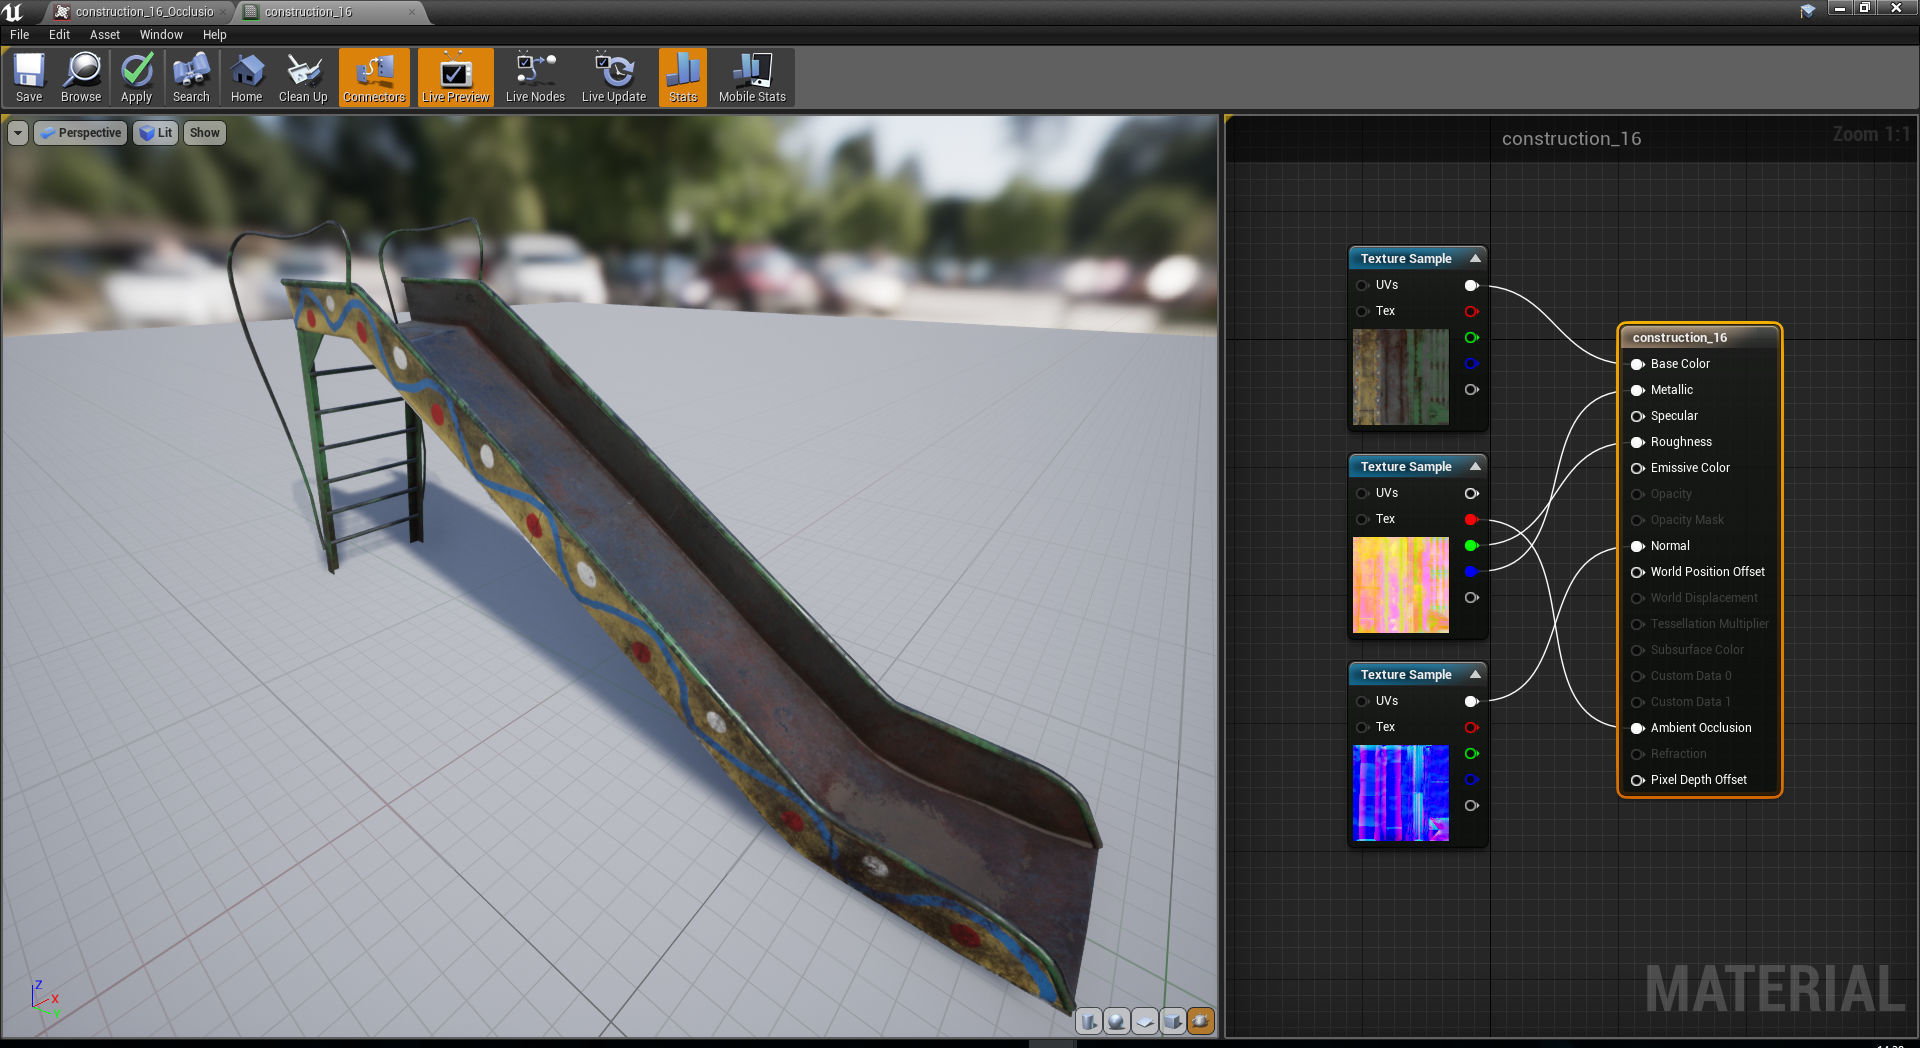Select the blue normal map texture thumbnail

point(1400,793)
